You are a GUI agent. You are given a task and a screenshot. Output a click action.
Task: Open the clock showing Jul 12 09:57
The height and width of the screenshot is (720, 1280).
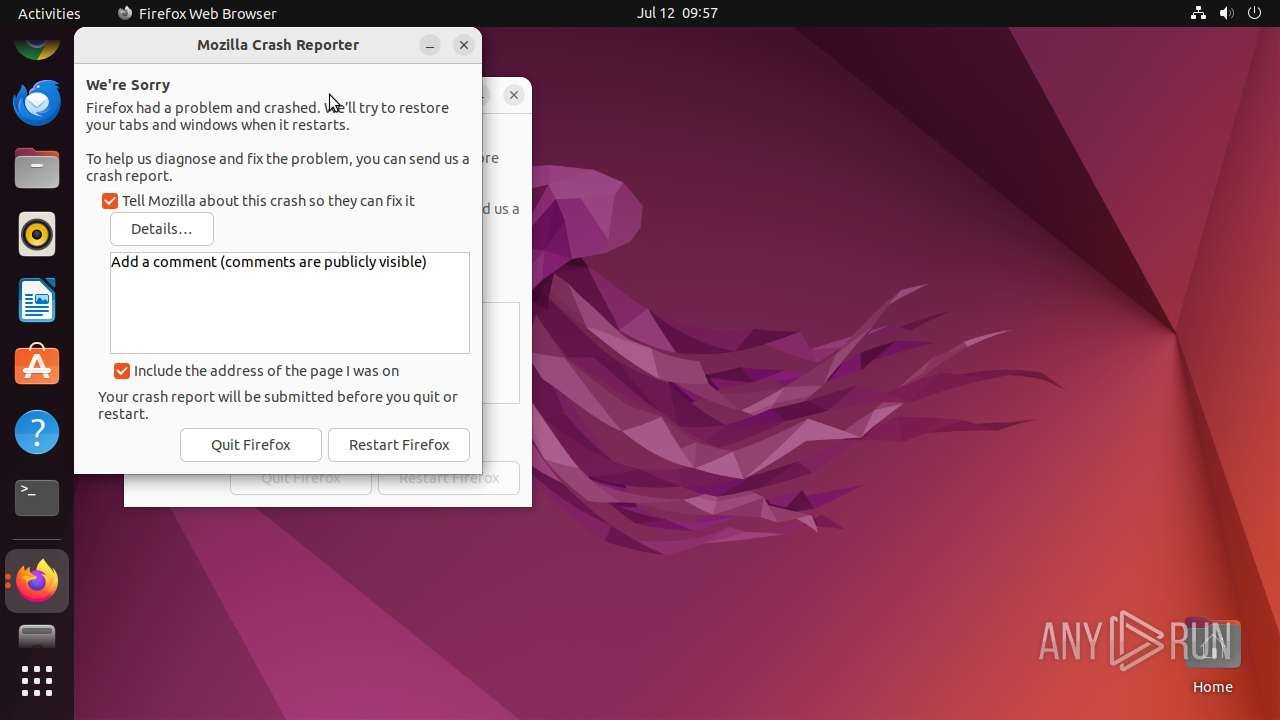pos(677,13)
